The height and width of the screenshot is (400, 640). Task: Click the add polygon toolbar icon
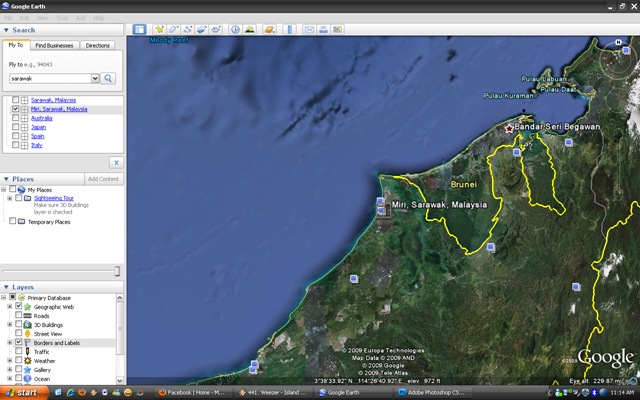(173, 29)
